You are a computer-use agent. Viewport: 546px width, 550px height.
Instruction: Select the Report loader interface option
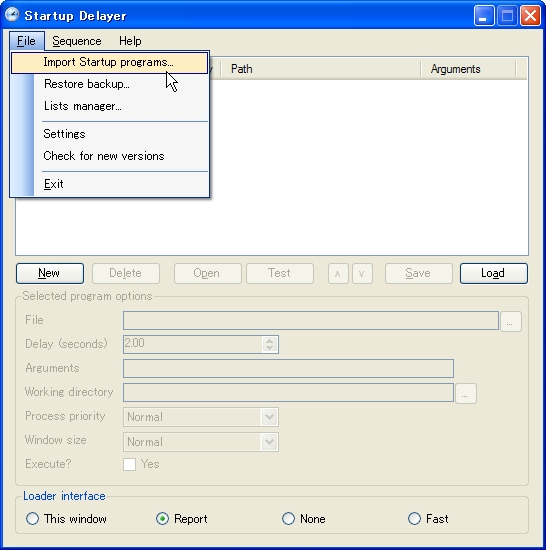(x=162, y=518)
